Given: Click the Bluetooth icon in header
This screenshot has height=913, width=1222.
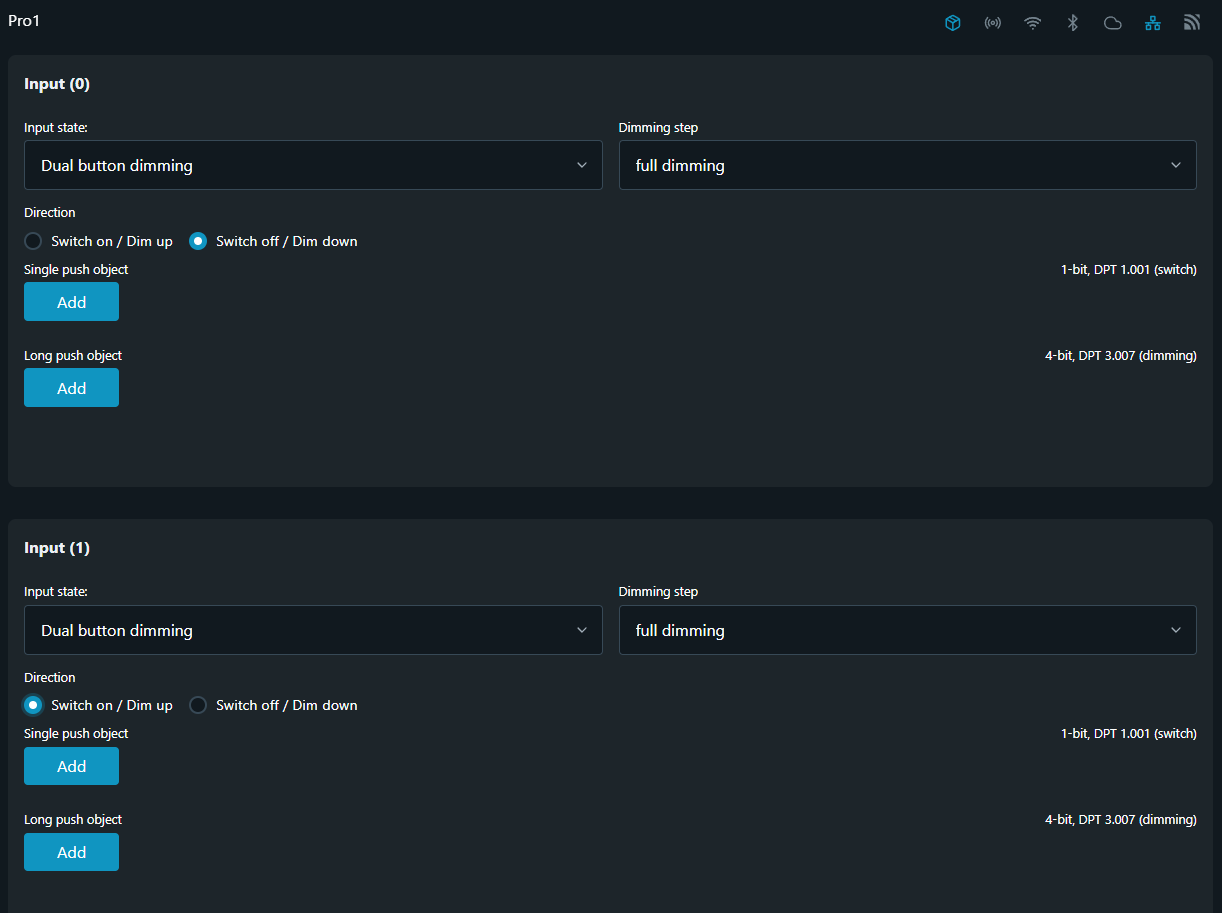Looking at the screenshot, I should pos(1072,23).
